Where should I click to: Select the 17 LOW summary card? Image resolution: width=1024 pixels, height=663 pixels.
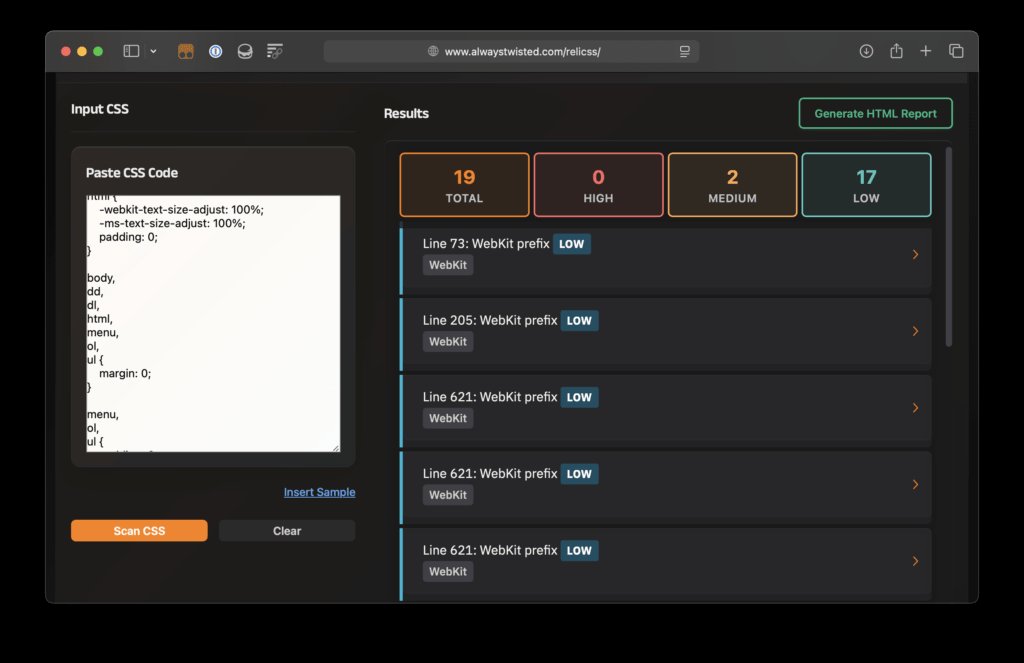tap(866, 184)
